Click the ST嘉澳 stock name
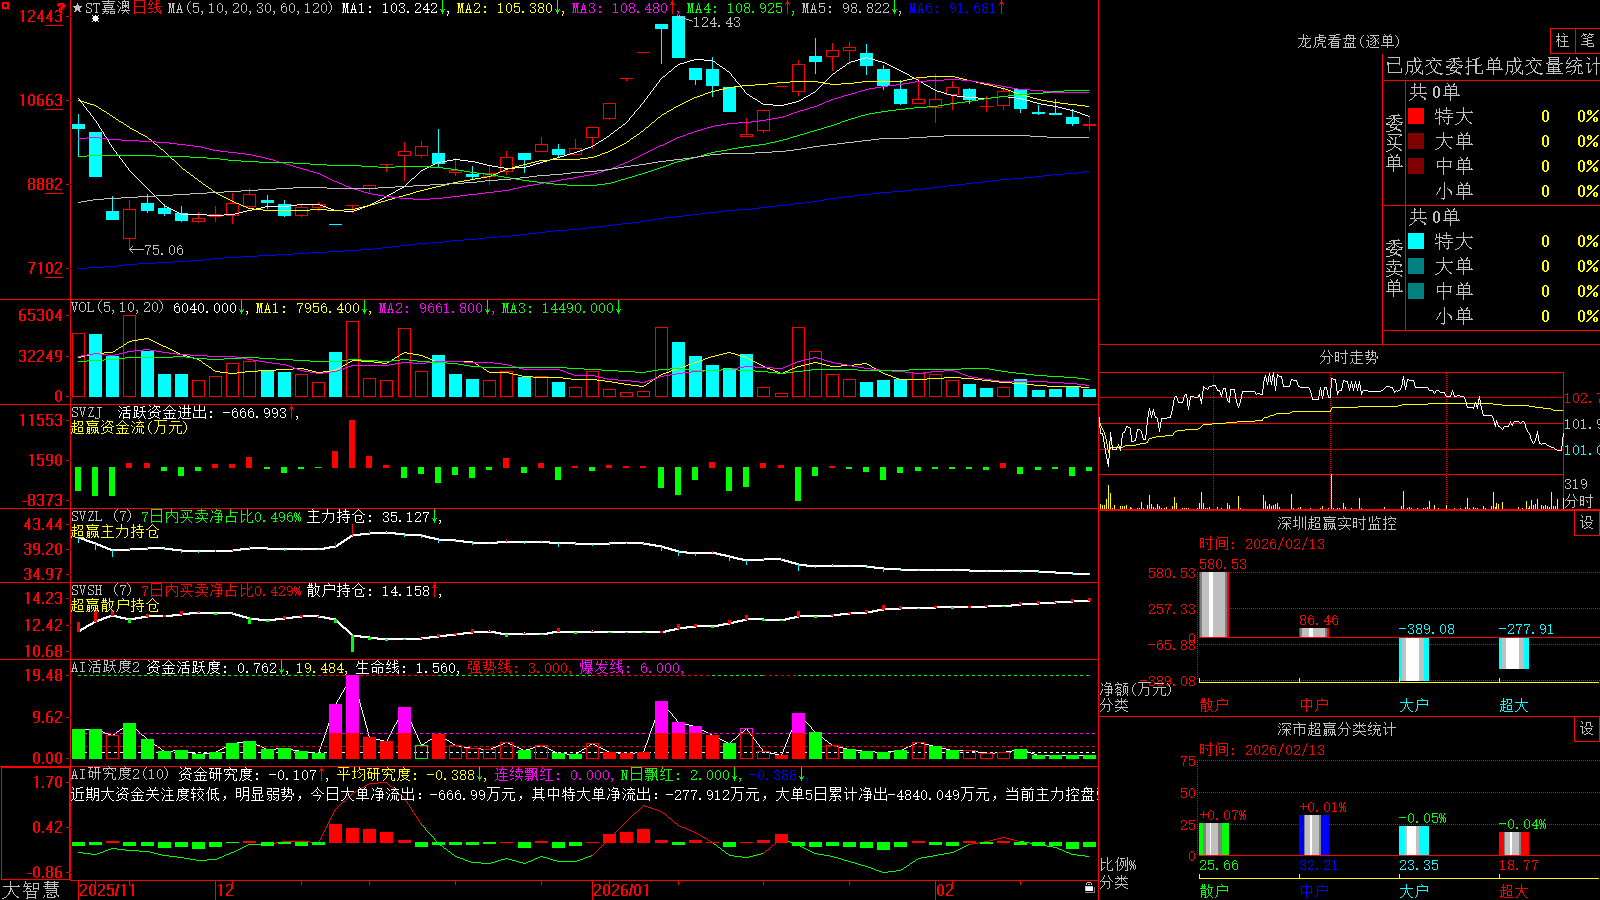 coord(108,8)
